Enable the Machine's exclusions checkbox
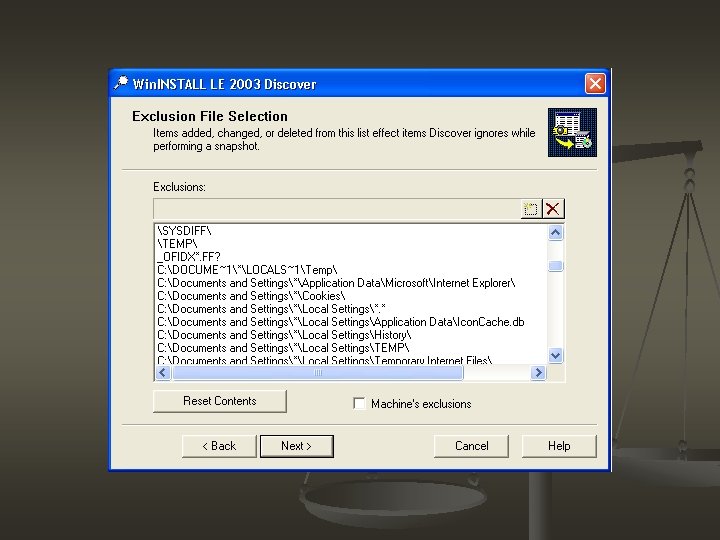720x540 pixels. 359,404
